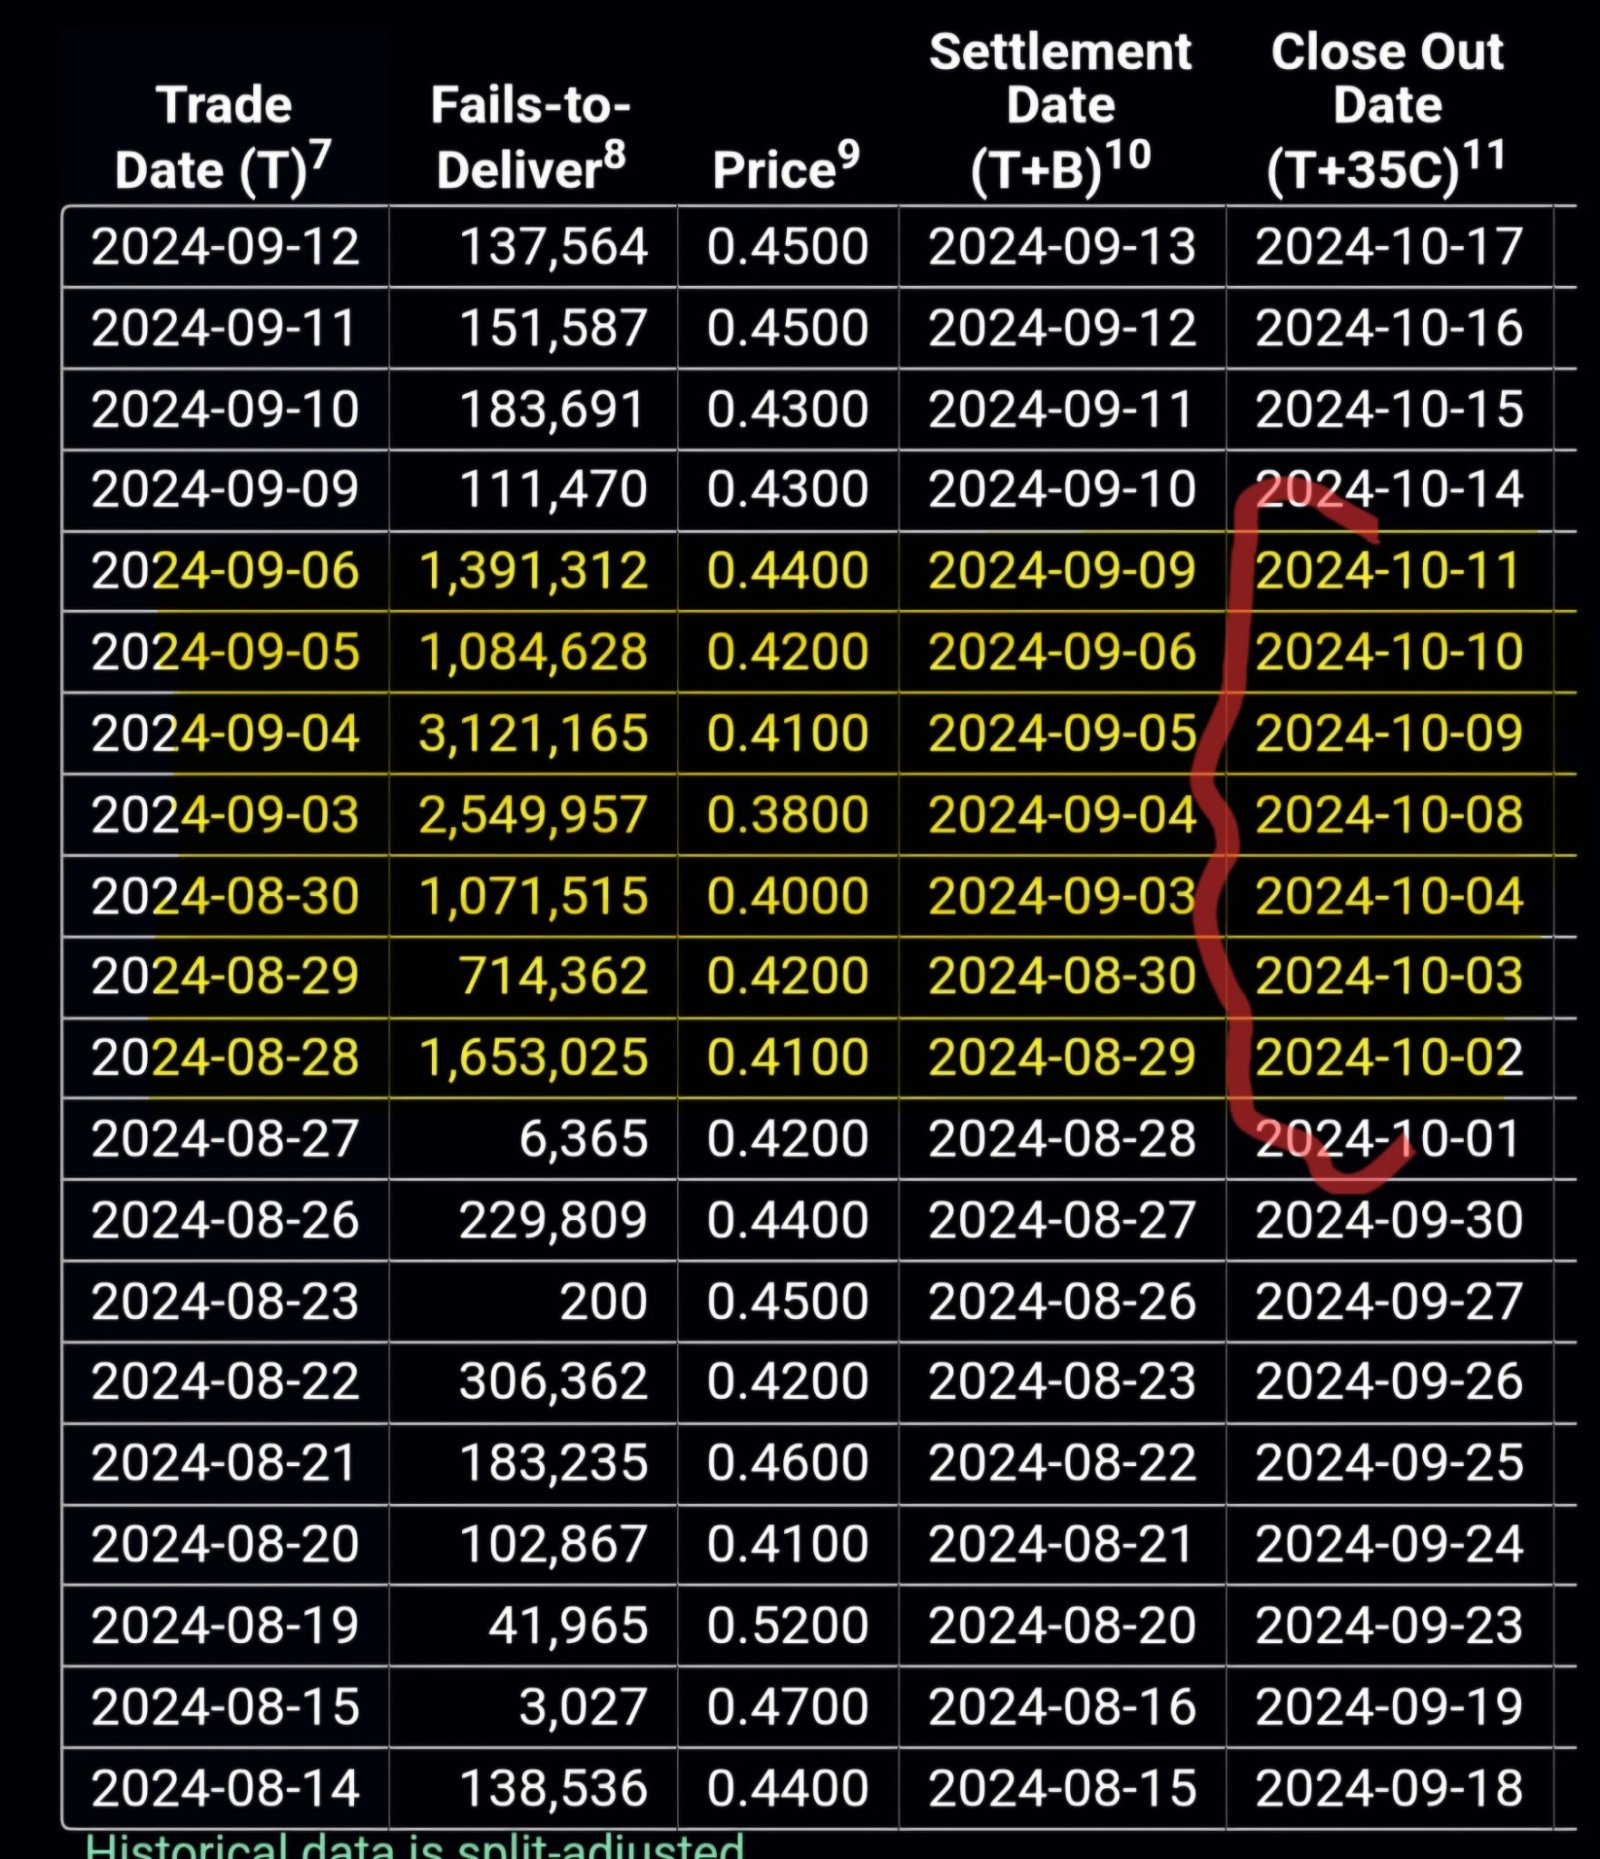Click close out date 2024-10-08
The image size is (1600, 1859).
tap(1389, 814)
